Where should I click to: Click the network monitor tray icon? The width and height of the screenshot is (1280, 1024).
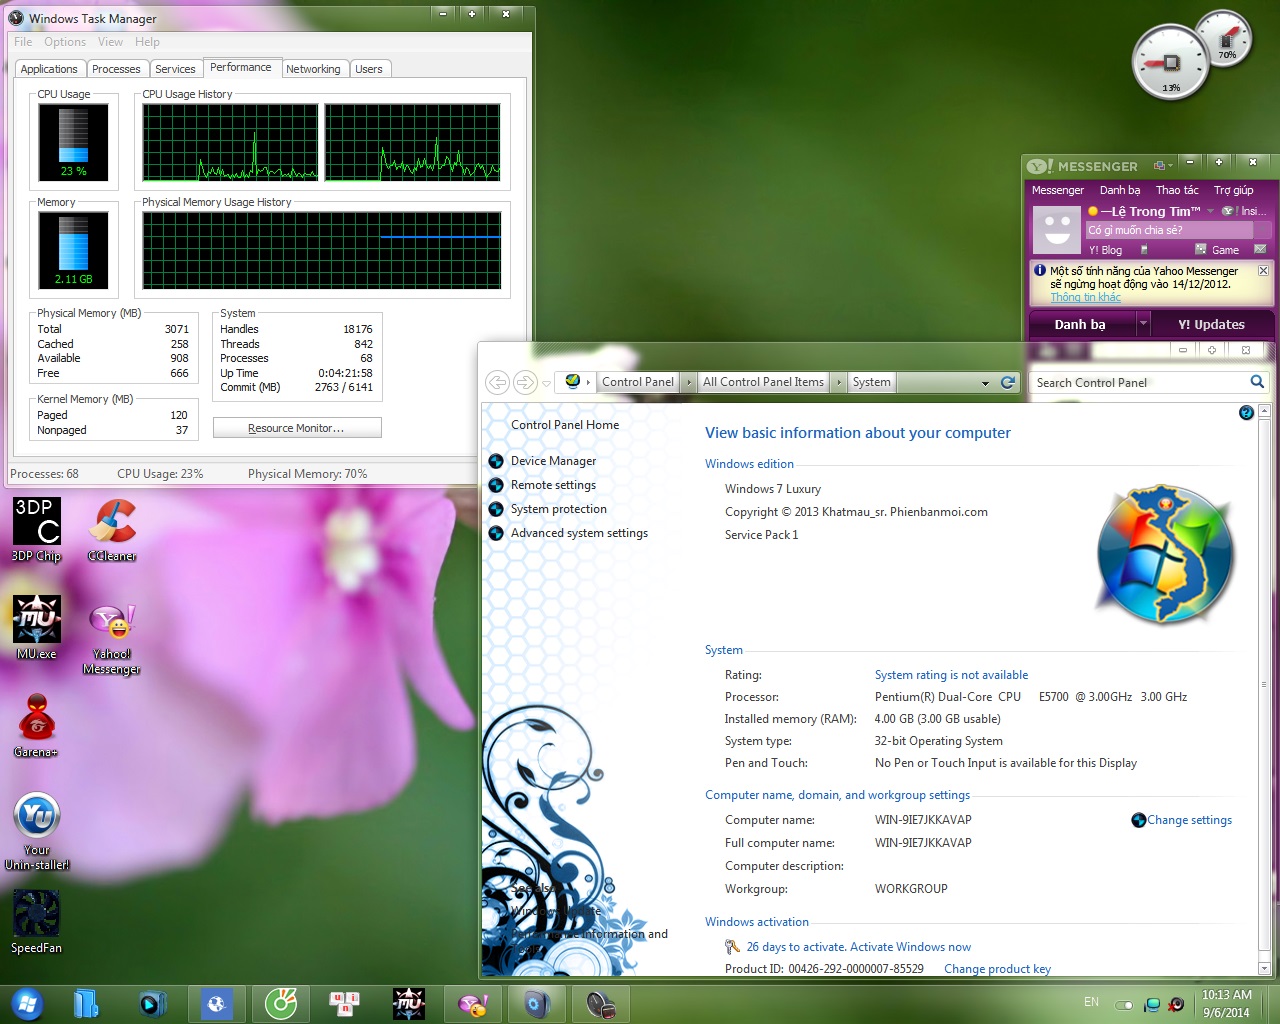1152,1004
